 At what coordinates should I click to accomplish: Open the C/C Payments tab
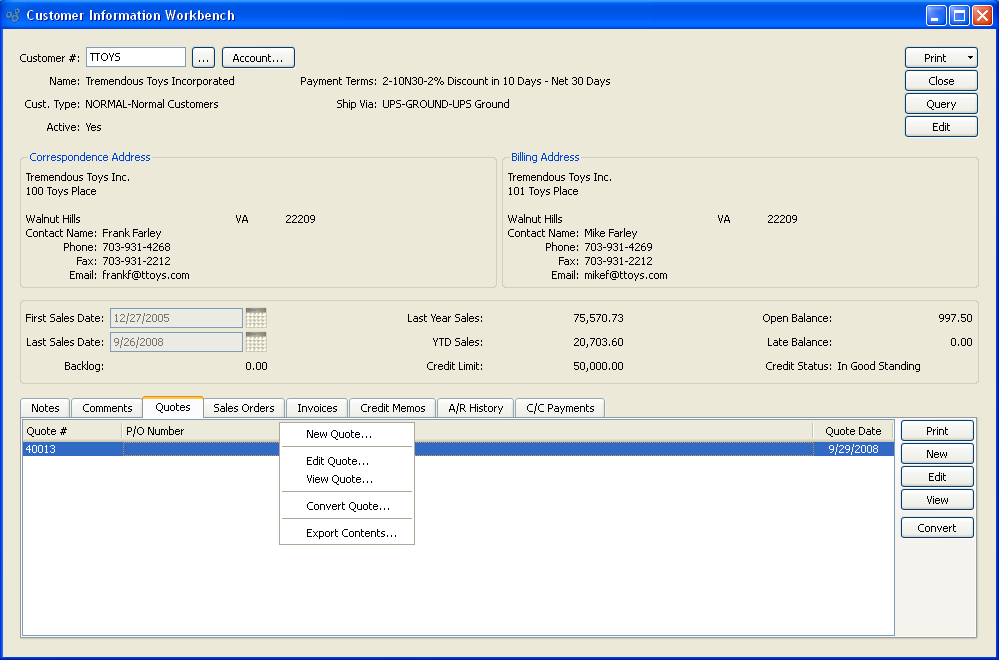[x=560, y=408]
